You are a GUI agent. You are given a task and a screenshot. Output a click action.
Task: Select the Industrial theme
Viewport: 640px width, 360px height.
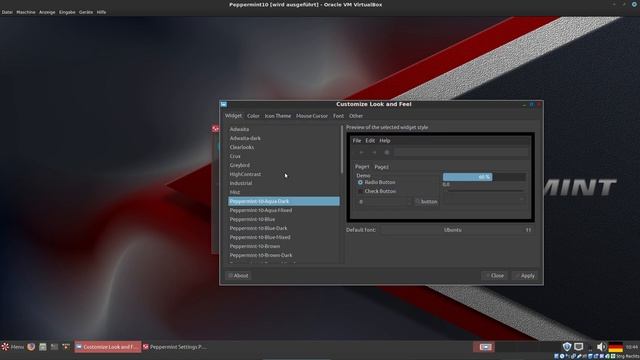pos(284,183)
